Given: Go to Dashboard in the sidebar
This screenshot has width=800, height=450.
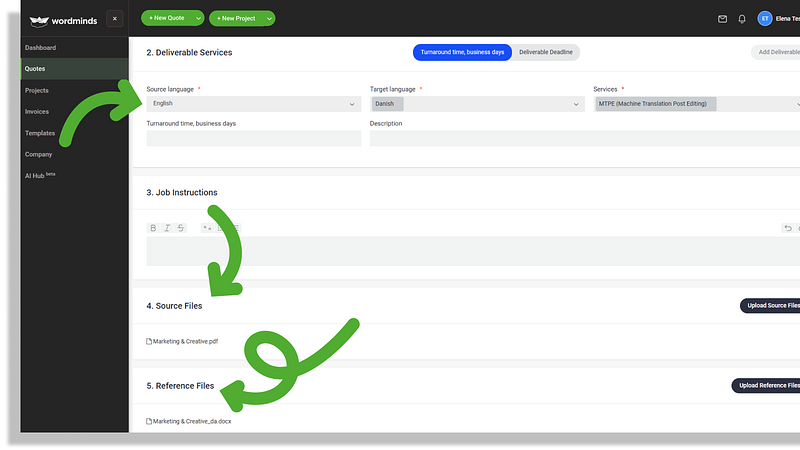Looking at the screenshot, I should pos(41,48).
